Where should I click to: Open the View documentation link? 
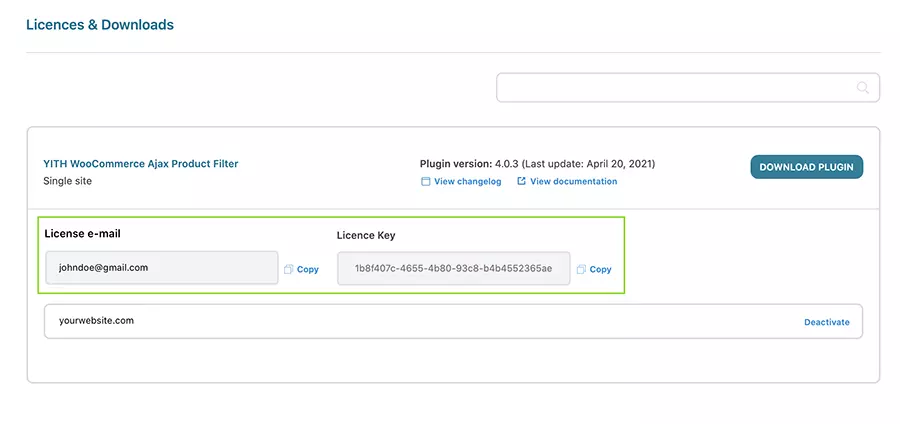[x=573, y=182]
